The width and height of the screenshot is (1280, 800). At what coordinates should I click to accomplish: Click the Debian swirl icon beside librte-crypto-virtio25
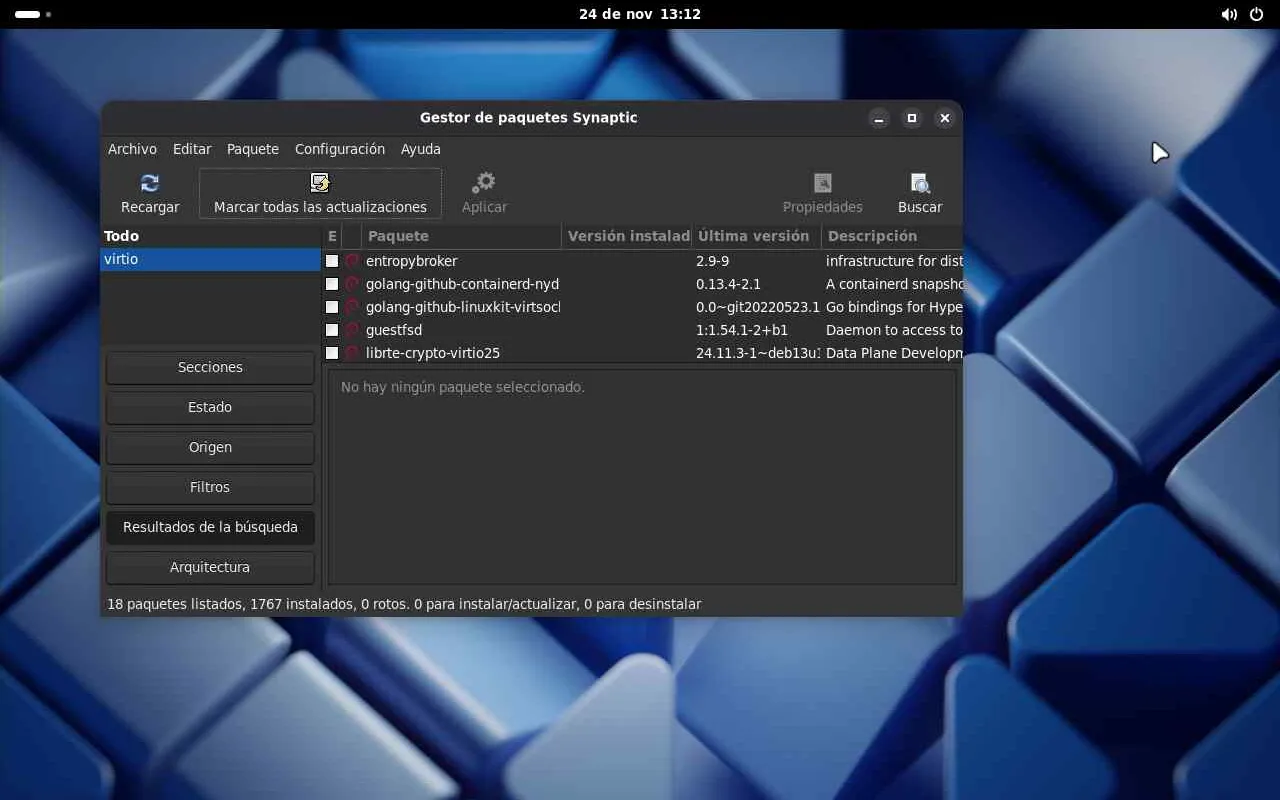coord(352,353)
